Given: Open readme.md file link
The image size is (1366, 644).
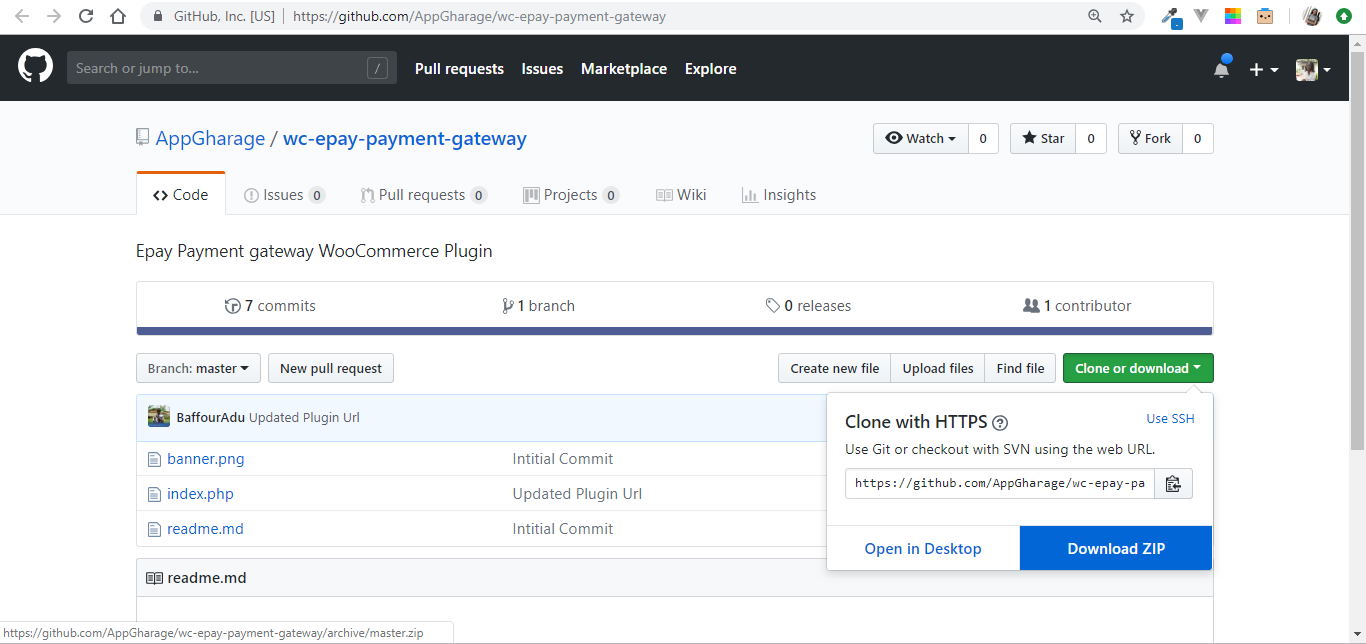Looking at the screenshot, I should point(205,529).
